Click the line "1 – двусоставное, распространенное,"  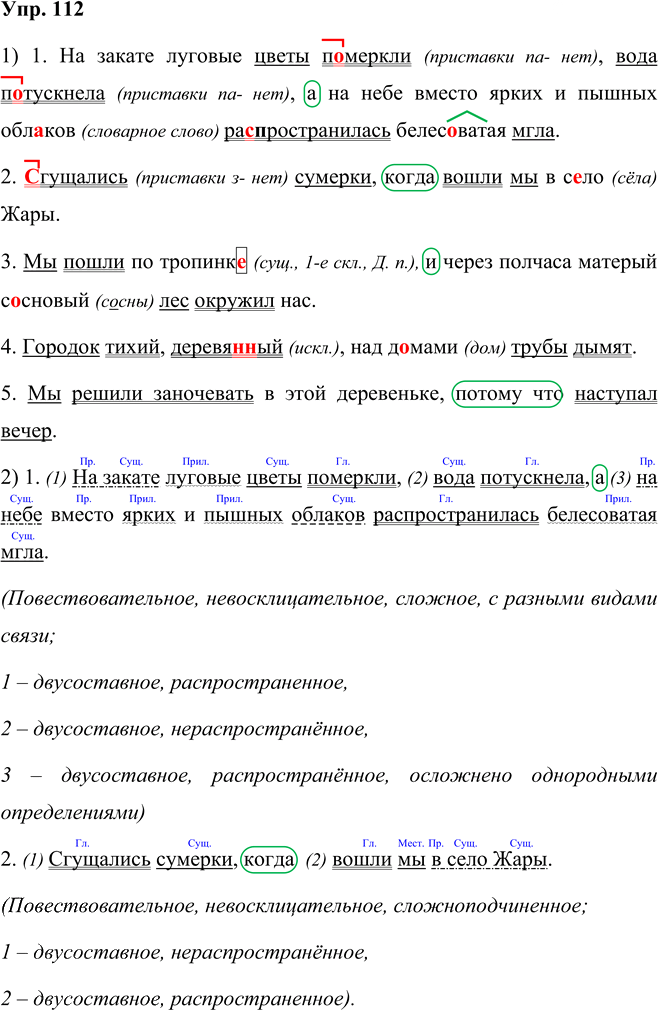coord(175,683)
